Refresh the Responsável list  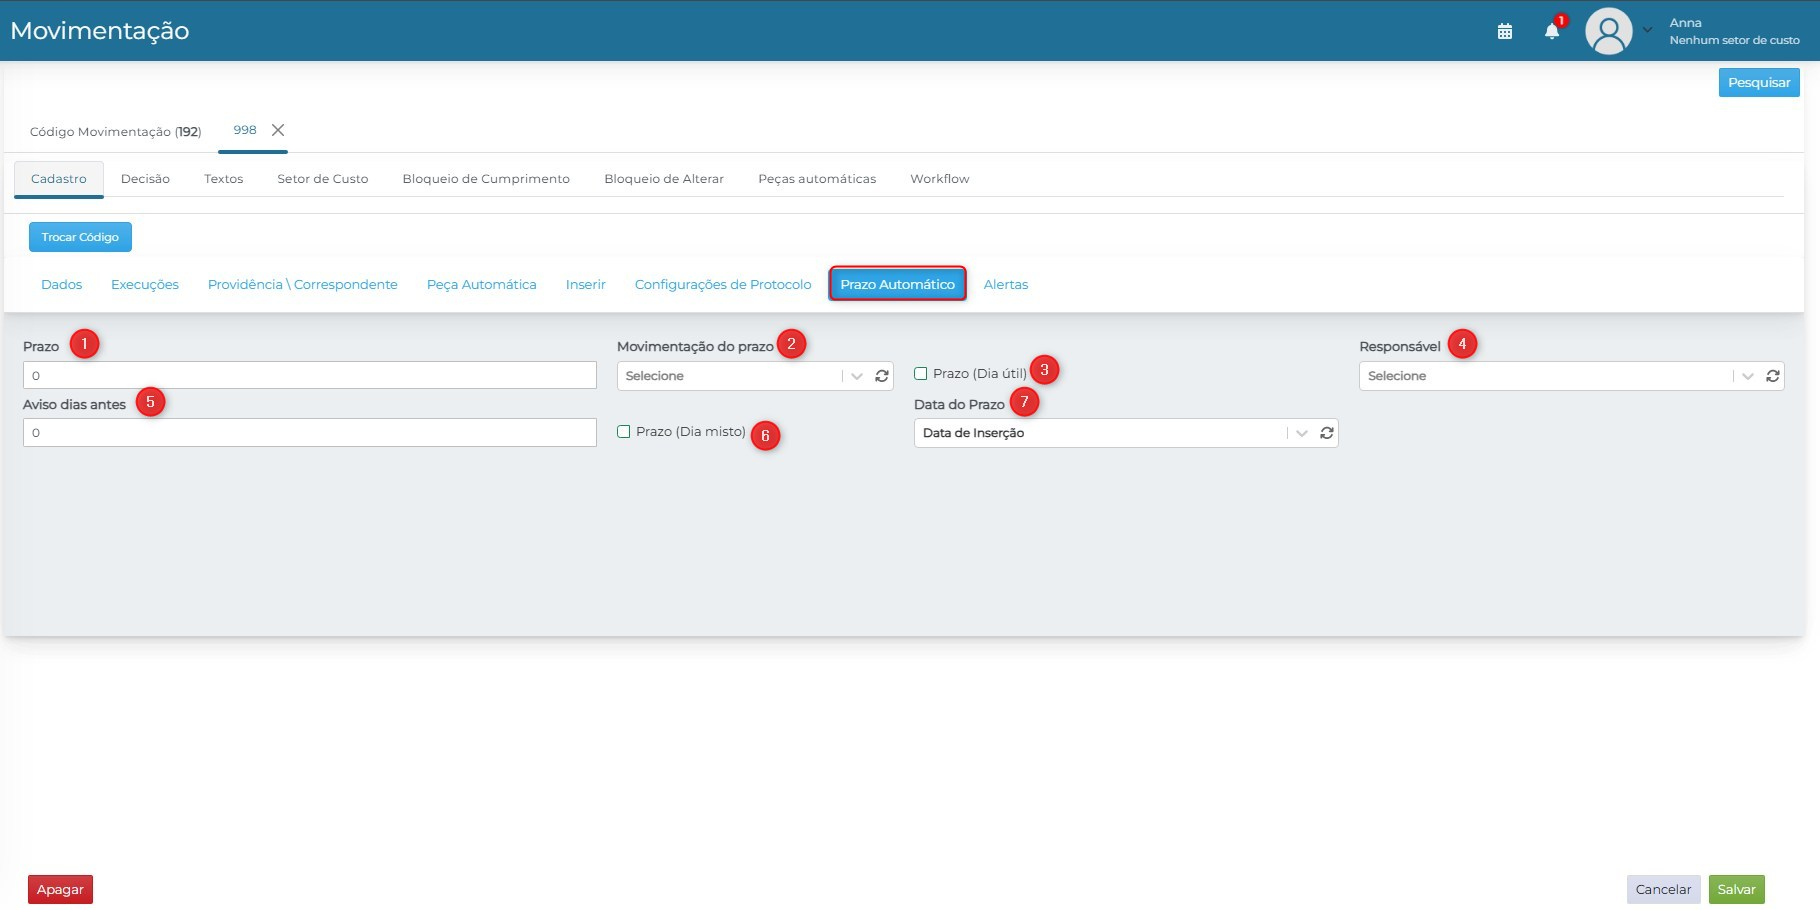pyautogui.click(x=1773, y=376)
